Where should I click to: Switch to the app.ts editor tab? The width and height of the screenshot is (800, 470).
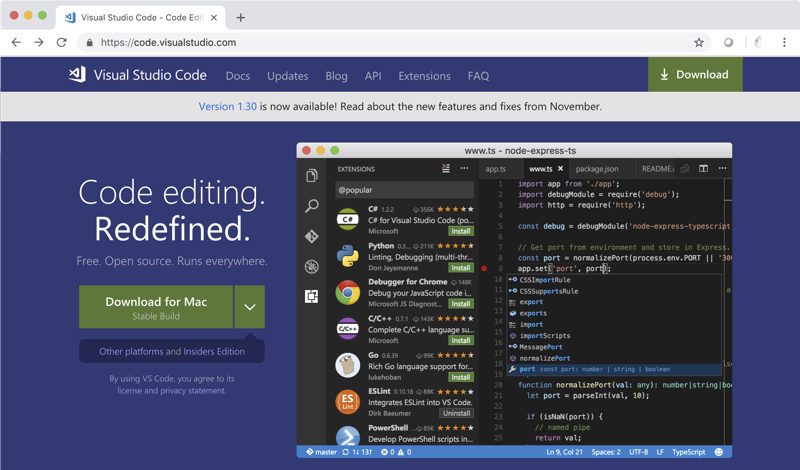(495, 169)
